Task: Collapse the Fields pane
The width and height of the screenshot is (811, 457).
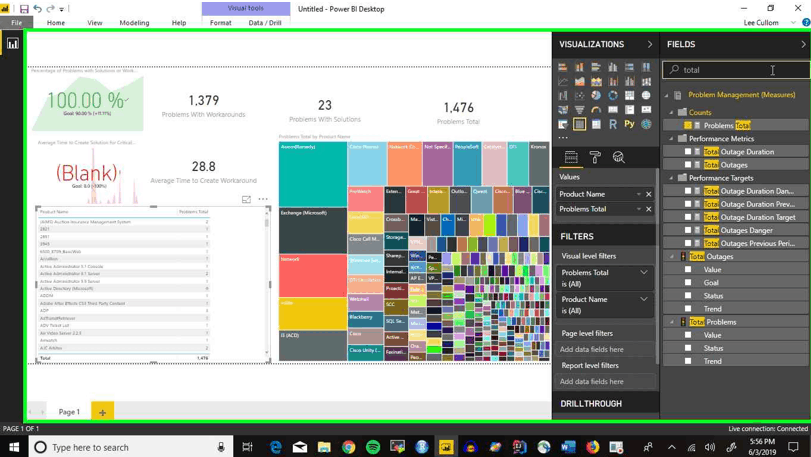Action: pyautogui.click(x=803, y=44)
